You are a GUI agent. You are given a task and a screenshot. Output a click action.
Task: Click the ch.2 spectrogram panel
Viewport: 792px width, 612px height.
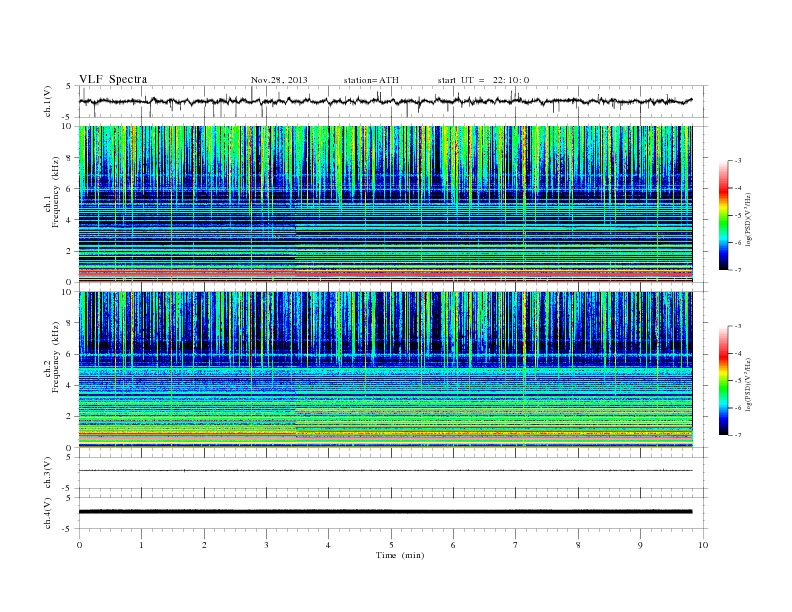[x=385, y=370]
